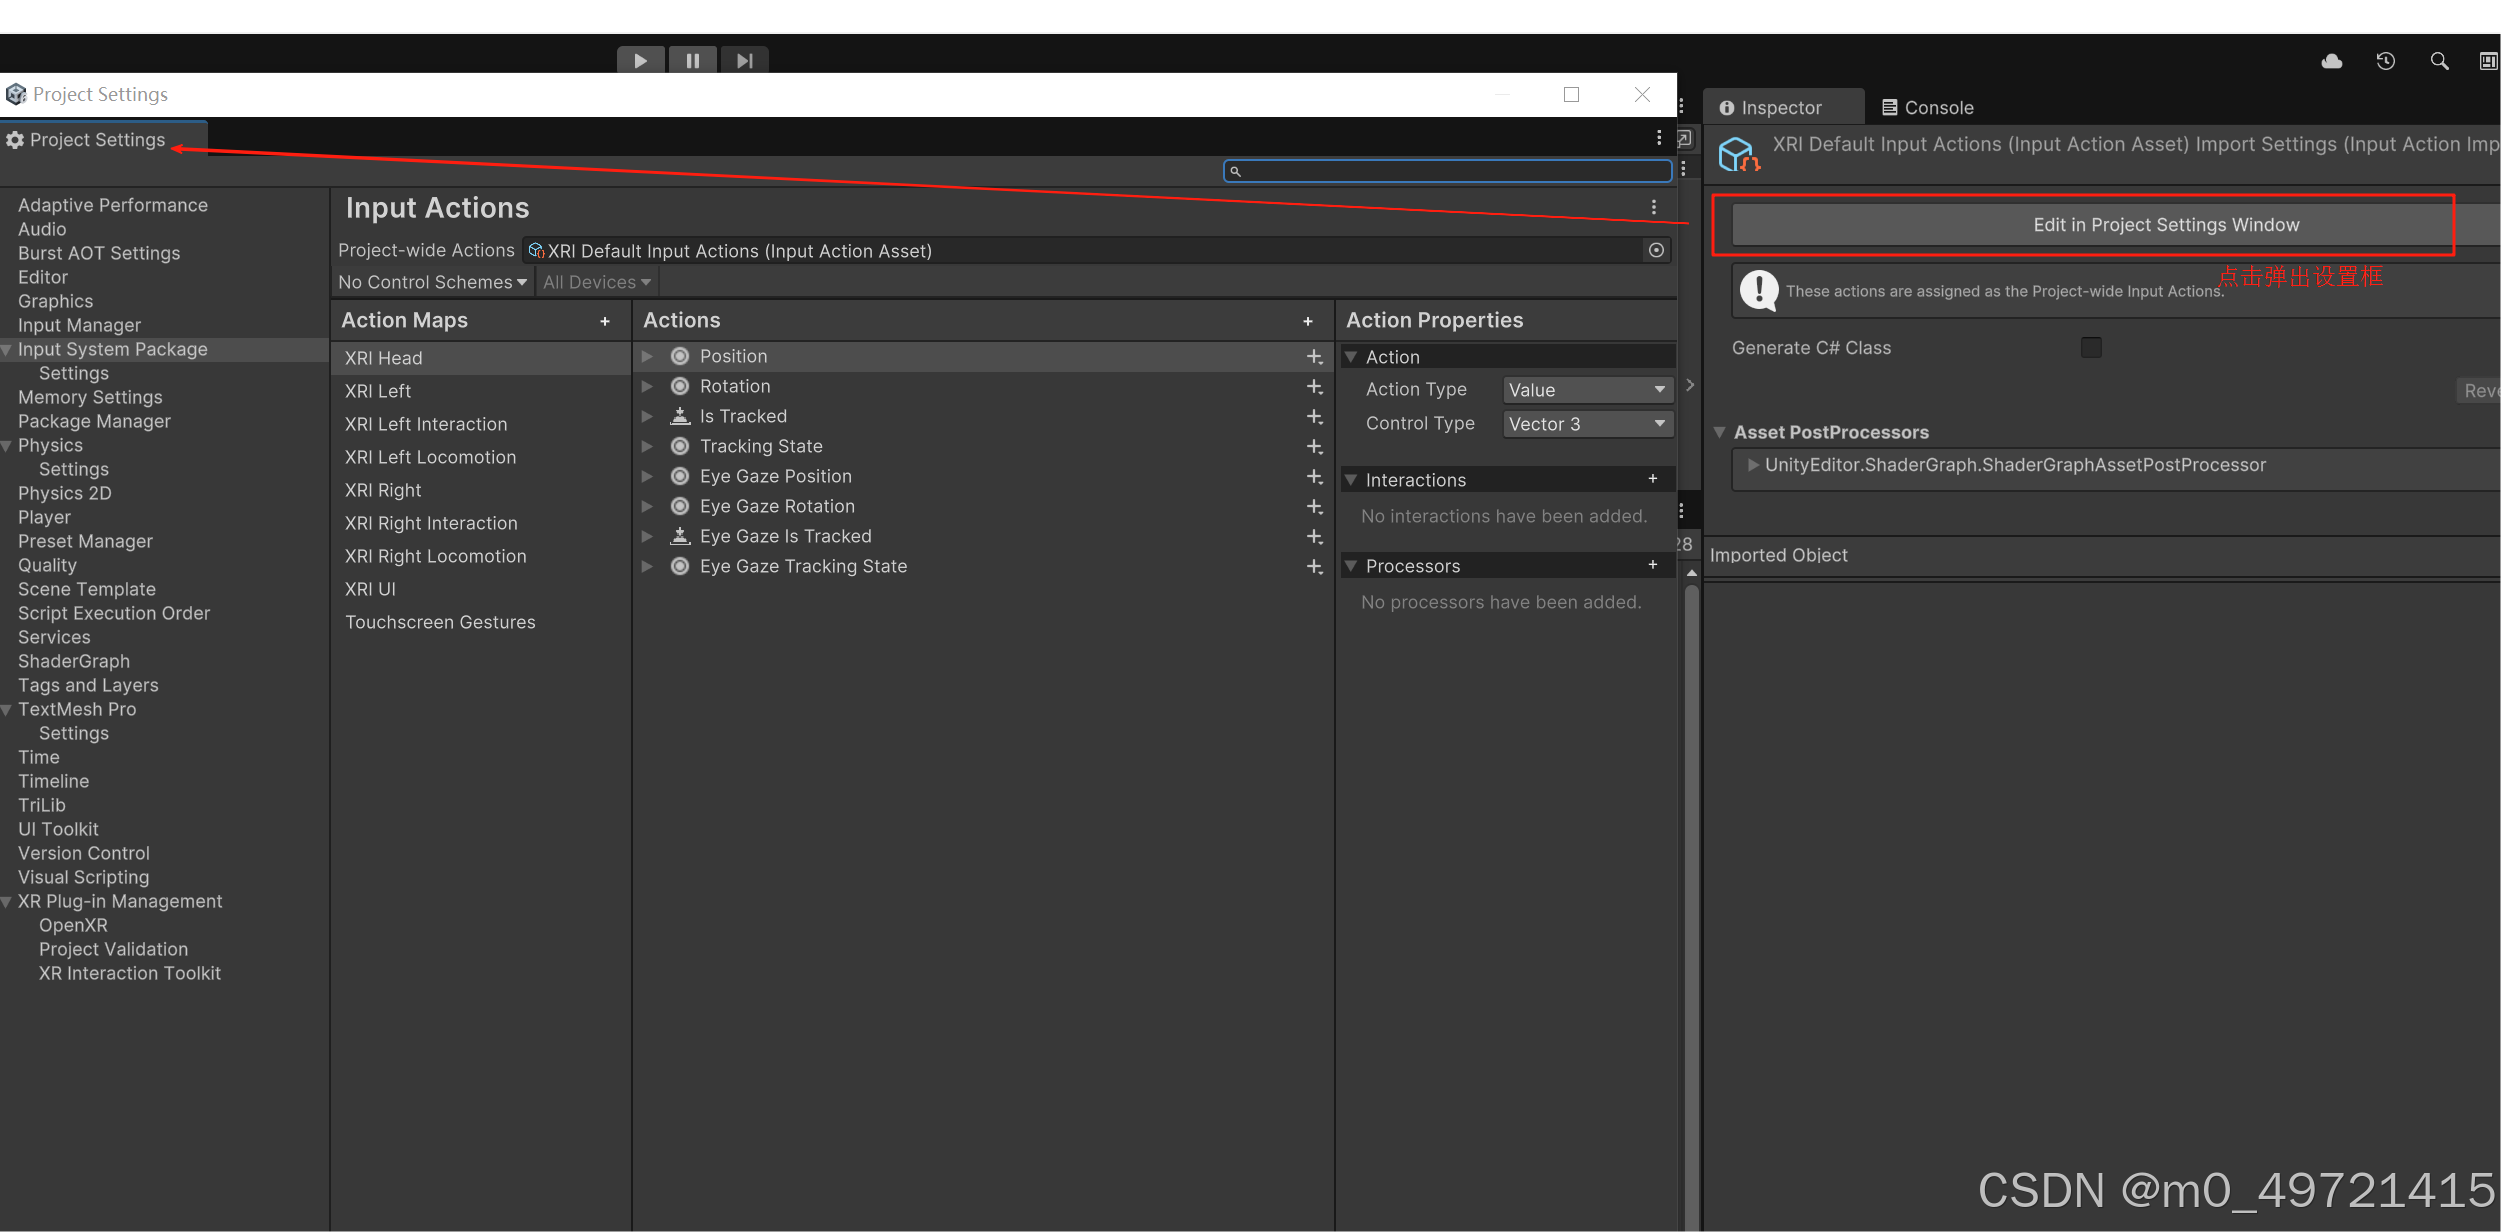Open the Control Type dropdown
Image resolution: width=2501 pixels, height=1232 pixels.
(x=1587, y=424)
